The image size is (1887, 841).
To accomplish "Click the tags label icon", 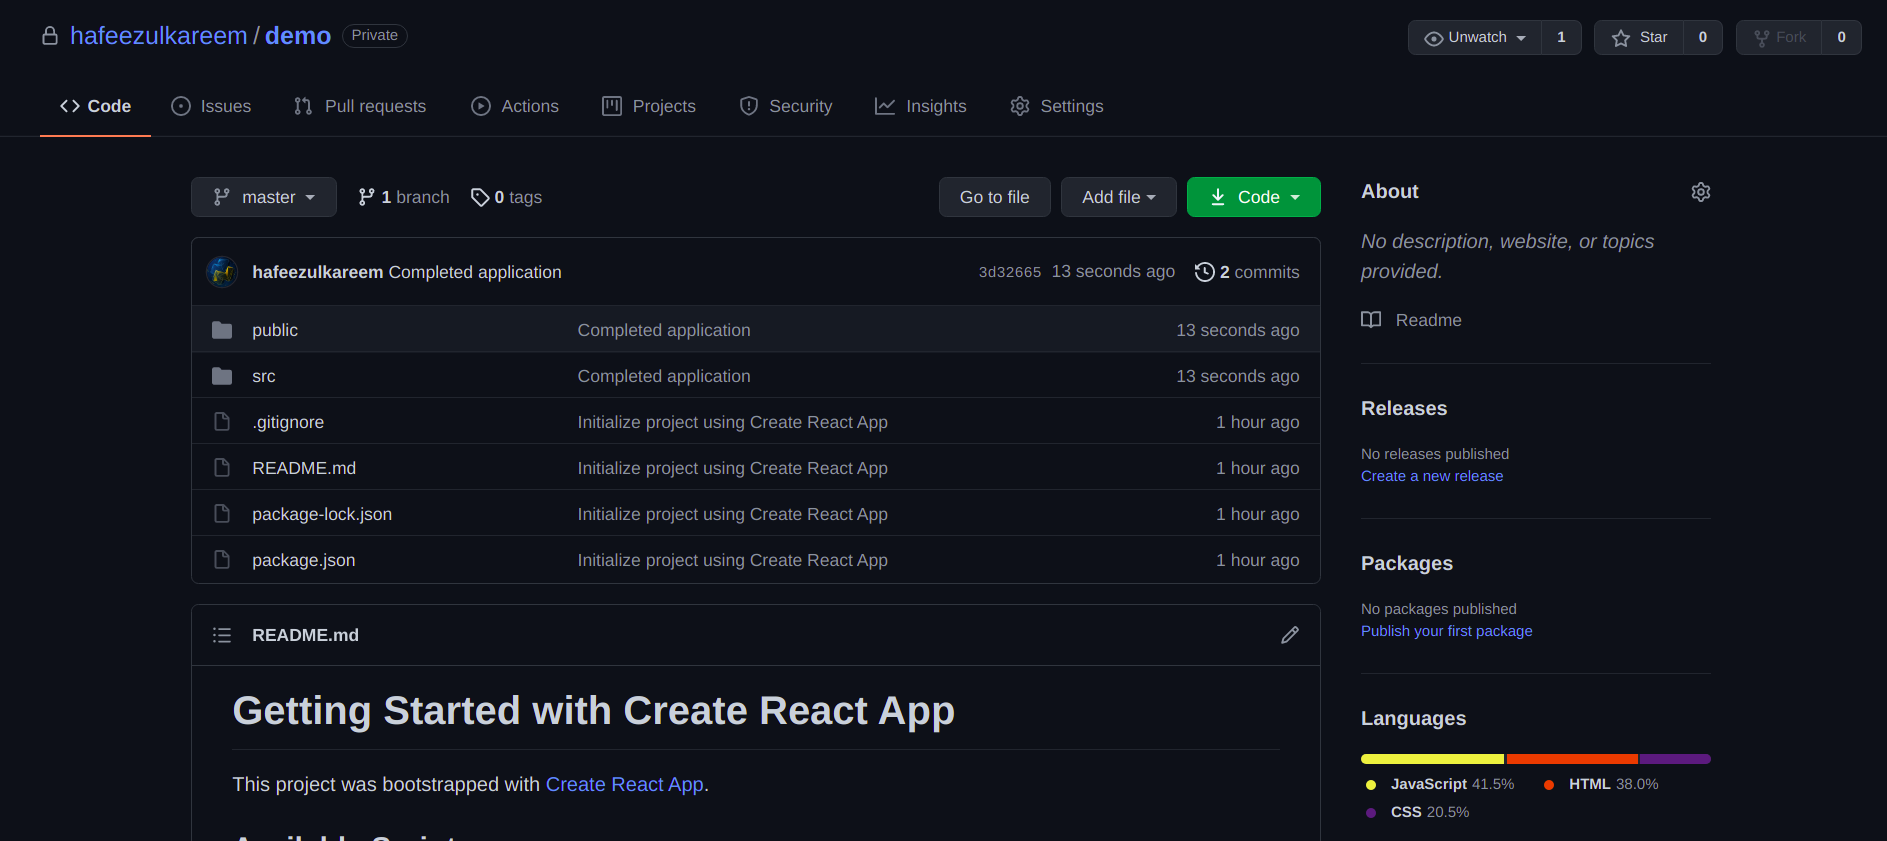I will click(x=480, y=197).
